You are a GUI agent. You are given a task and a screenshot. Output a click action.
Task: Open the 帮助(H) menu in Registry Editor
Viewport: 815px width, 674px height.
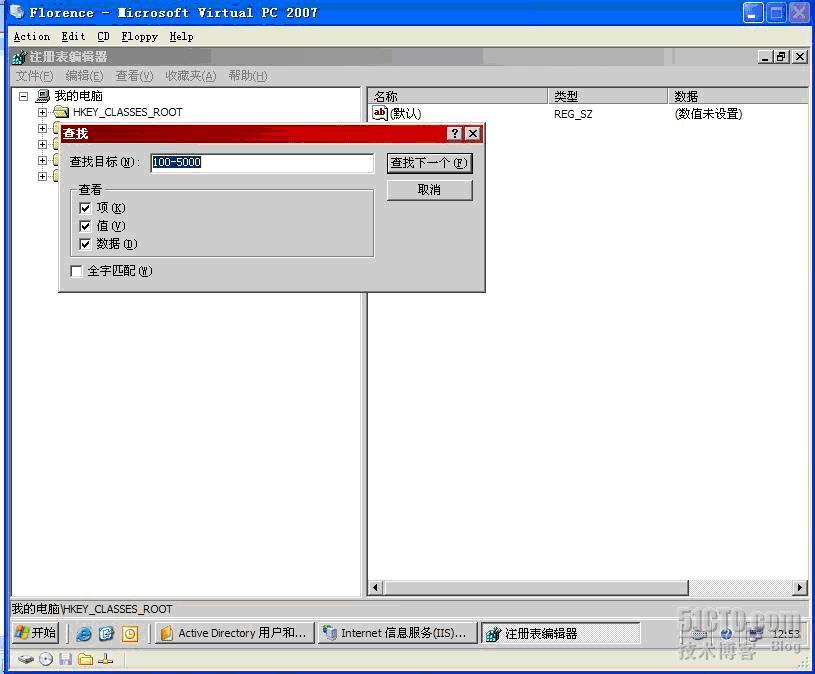click(248, 76)
